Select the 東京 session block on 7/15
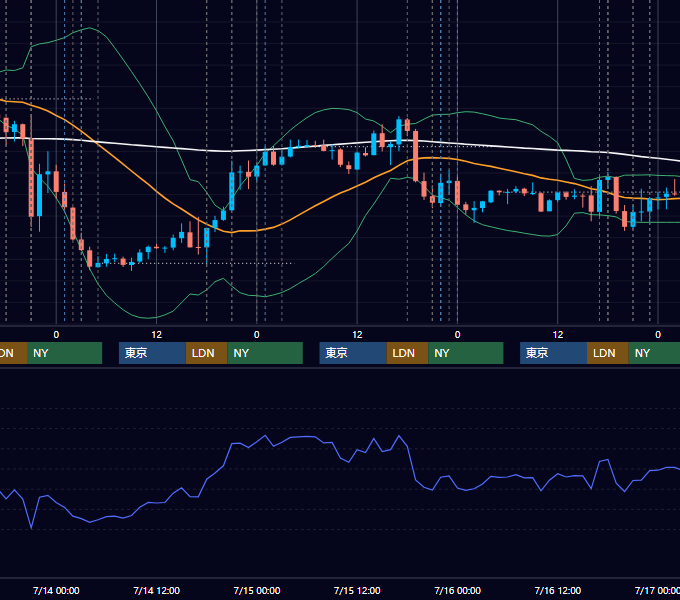 pos(353,353)
